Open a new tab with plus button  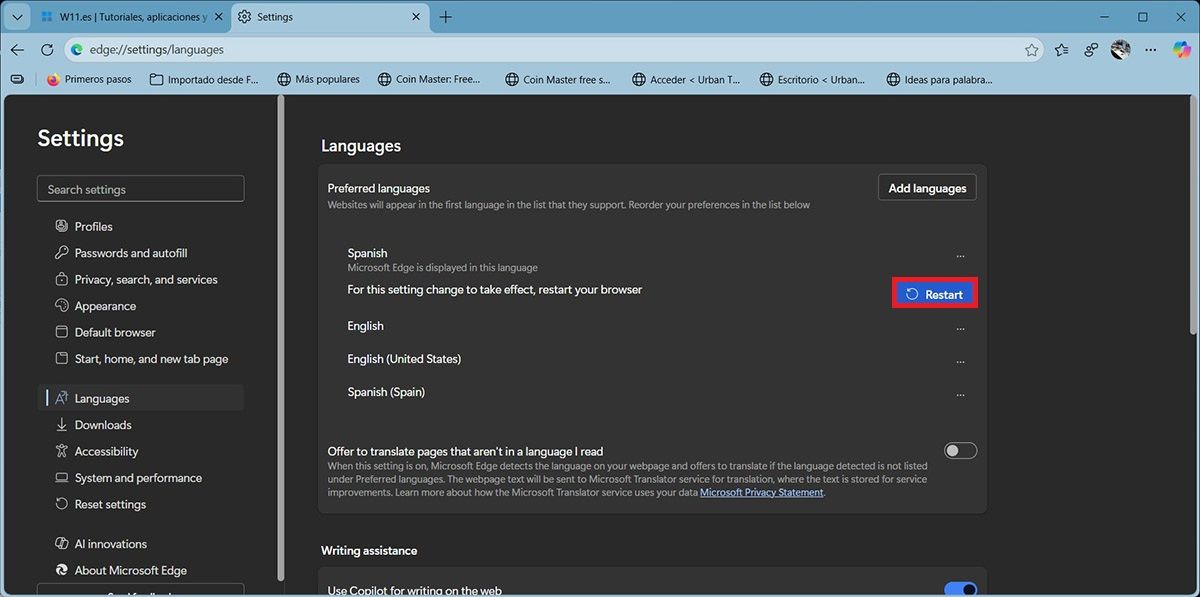click(x=446, y=17)
